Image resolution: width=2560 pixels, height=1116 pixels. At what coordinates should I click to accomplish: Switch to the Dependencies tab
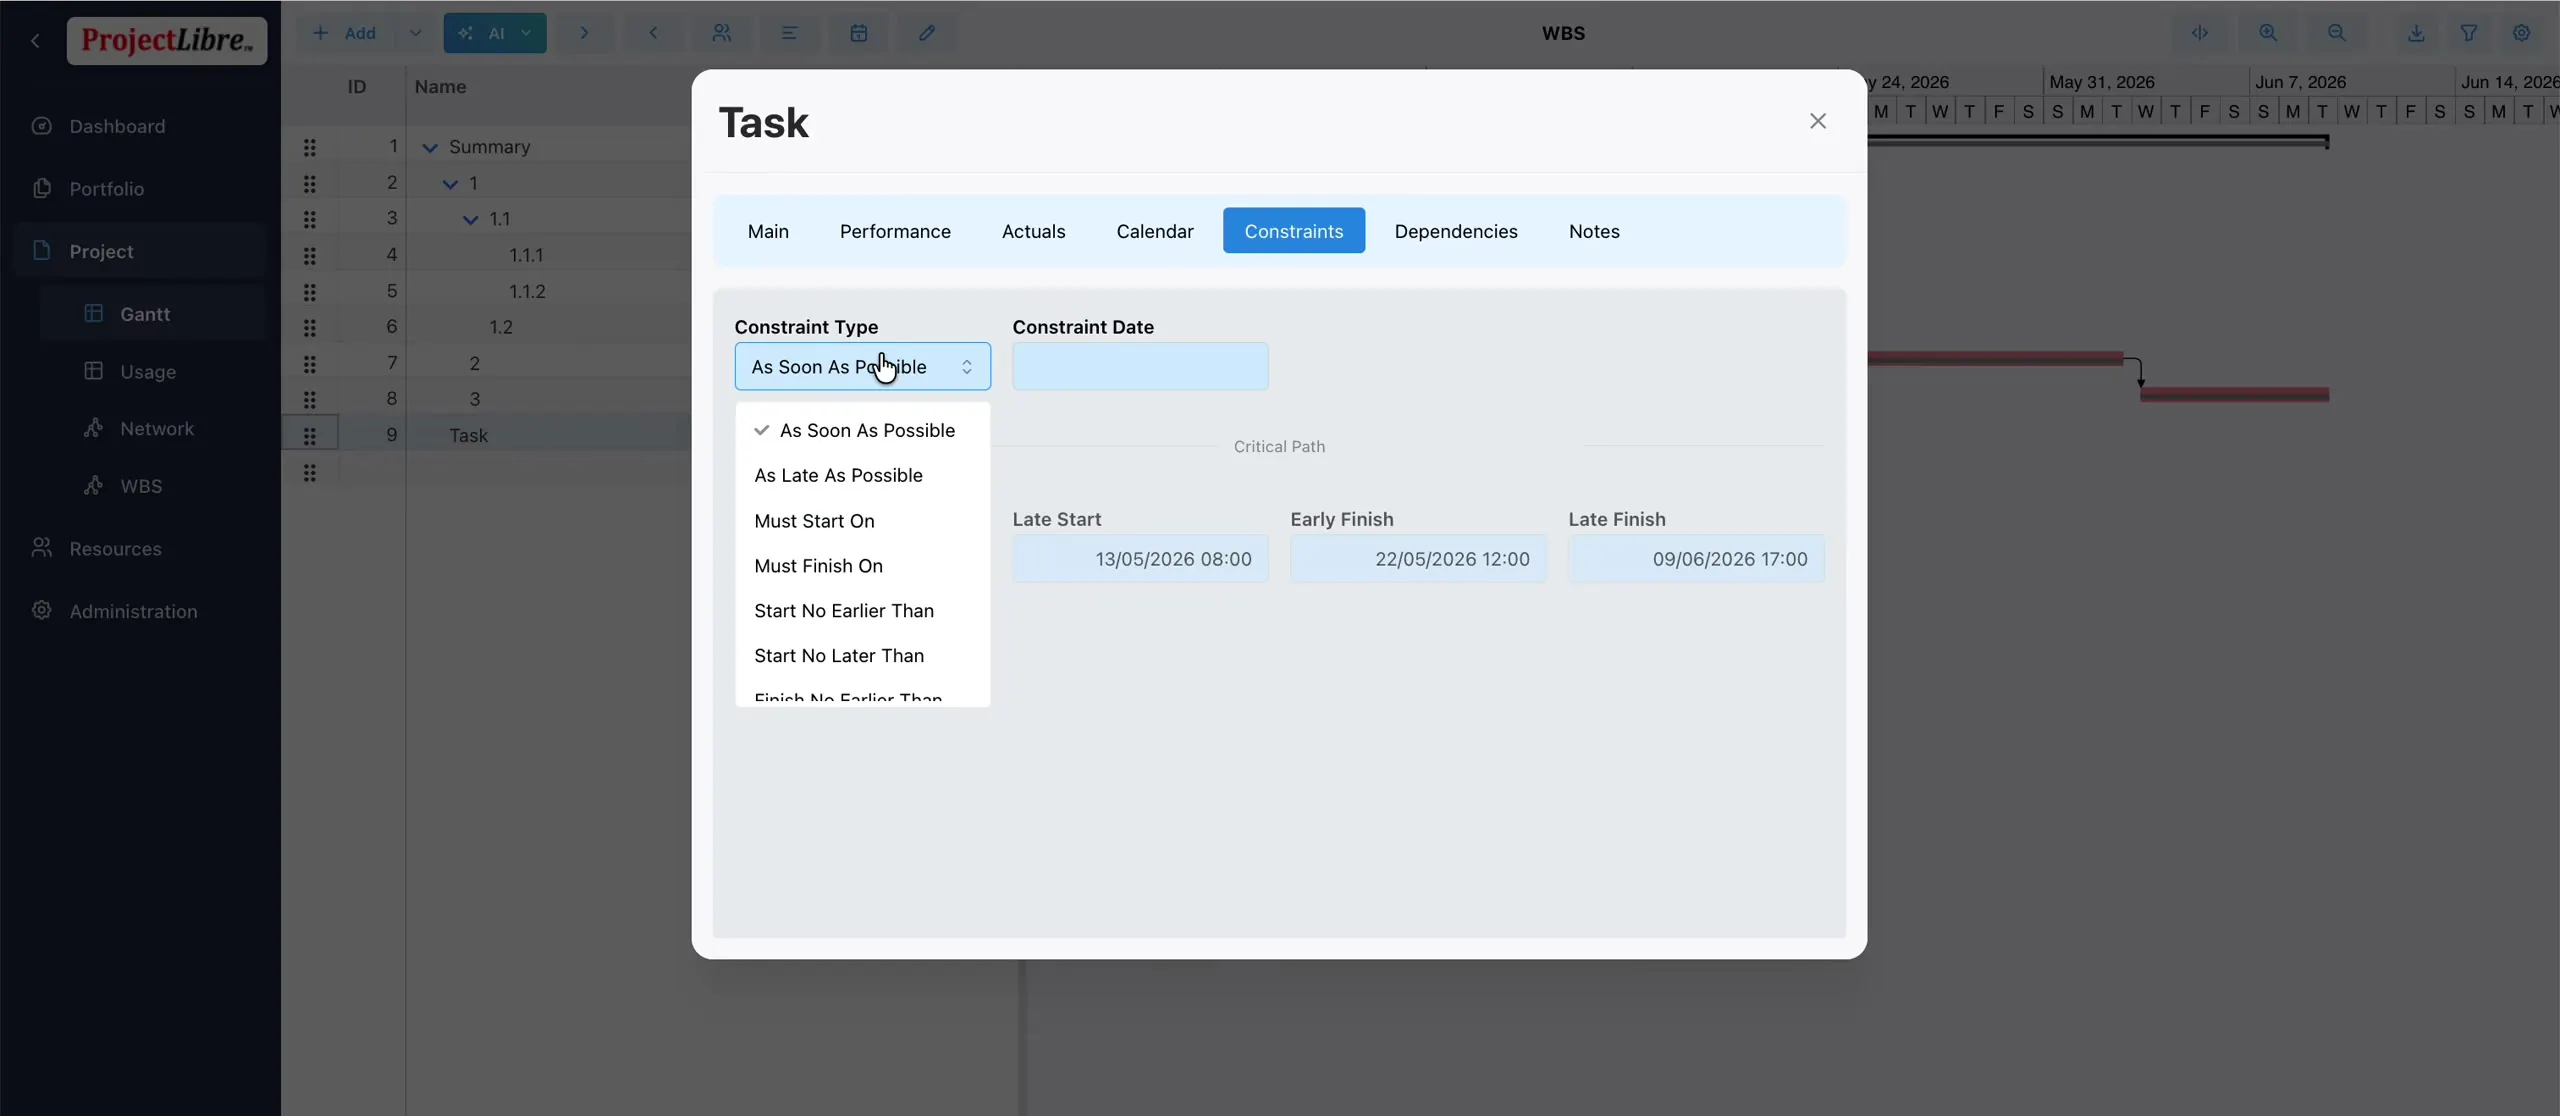click(1456, 231)
